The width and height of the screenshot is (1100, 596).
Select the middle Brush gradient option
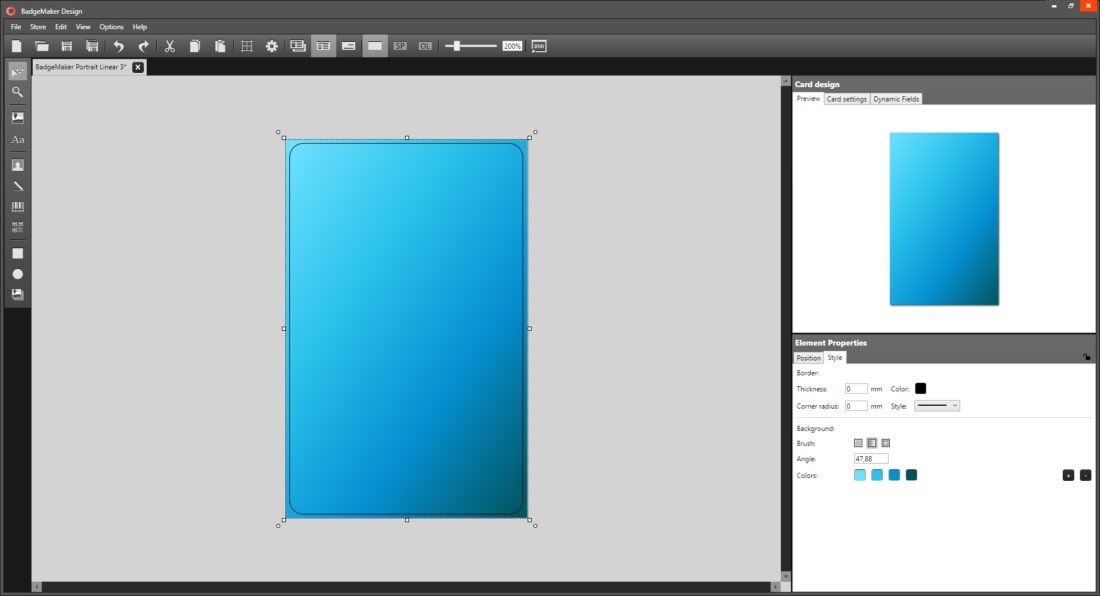871,442
